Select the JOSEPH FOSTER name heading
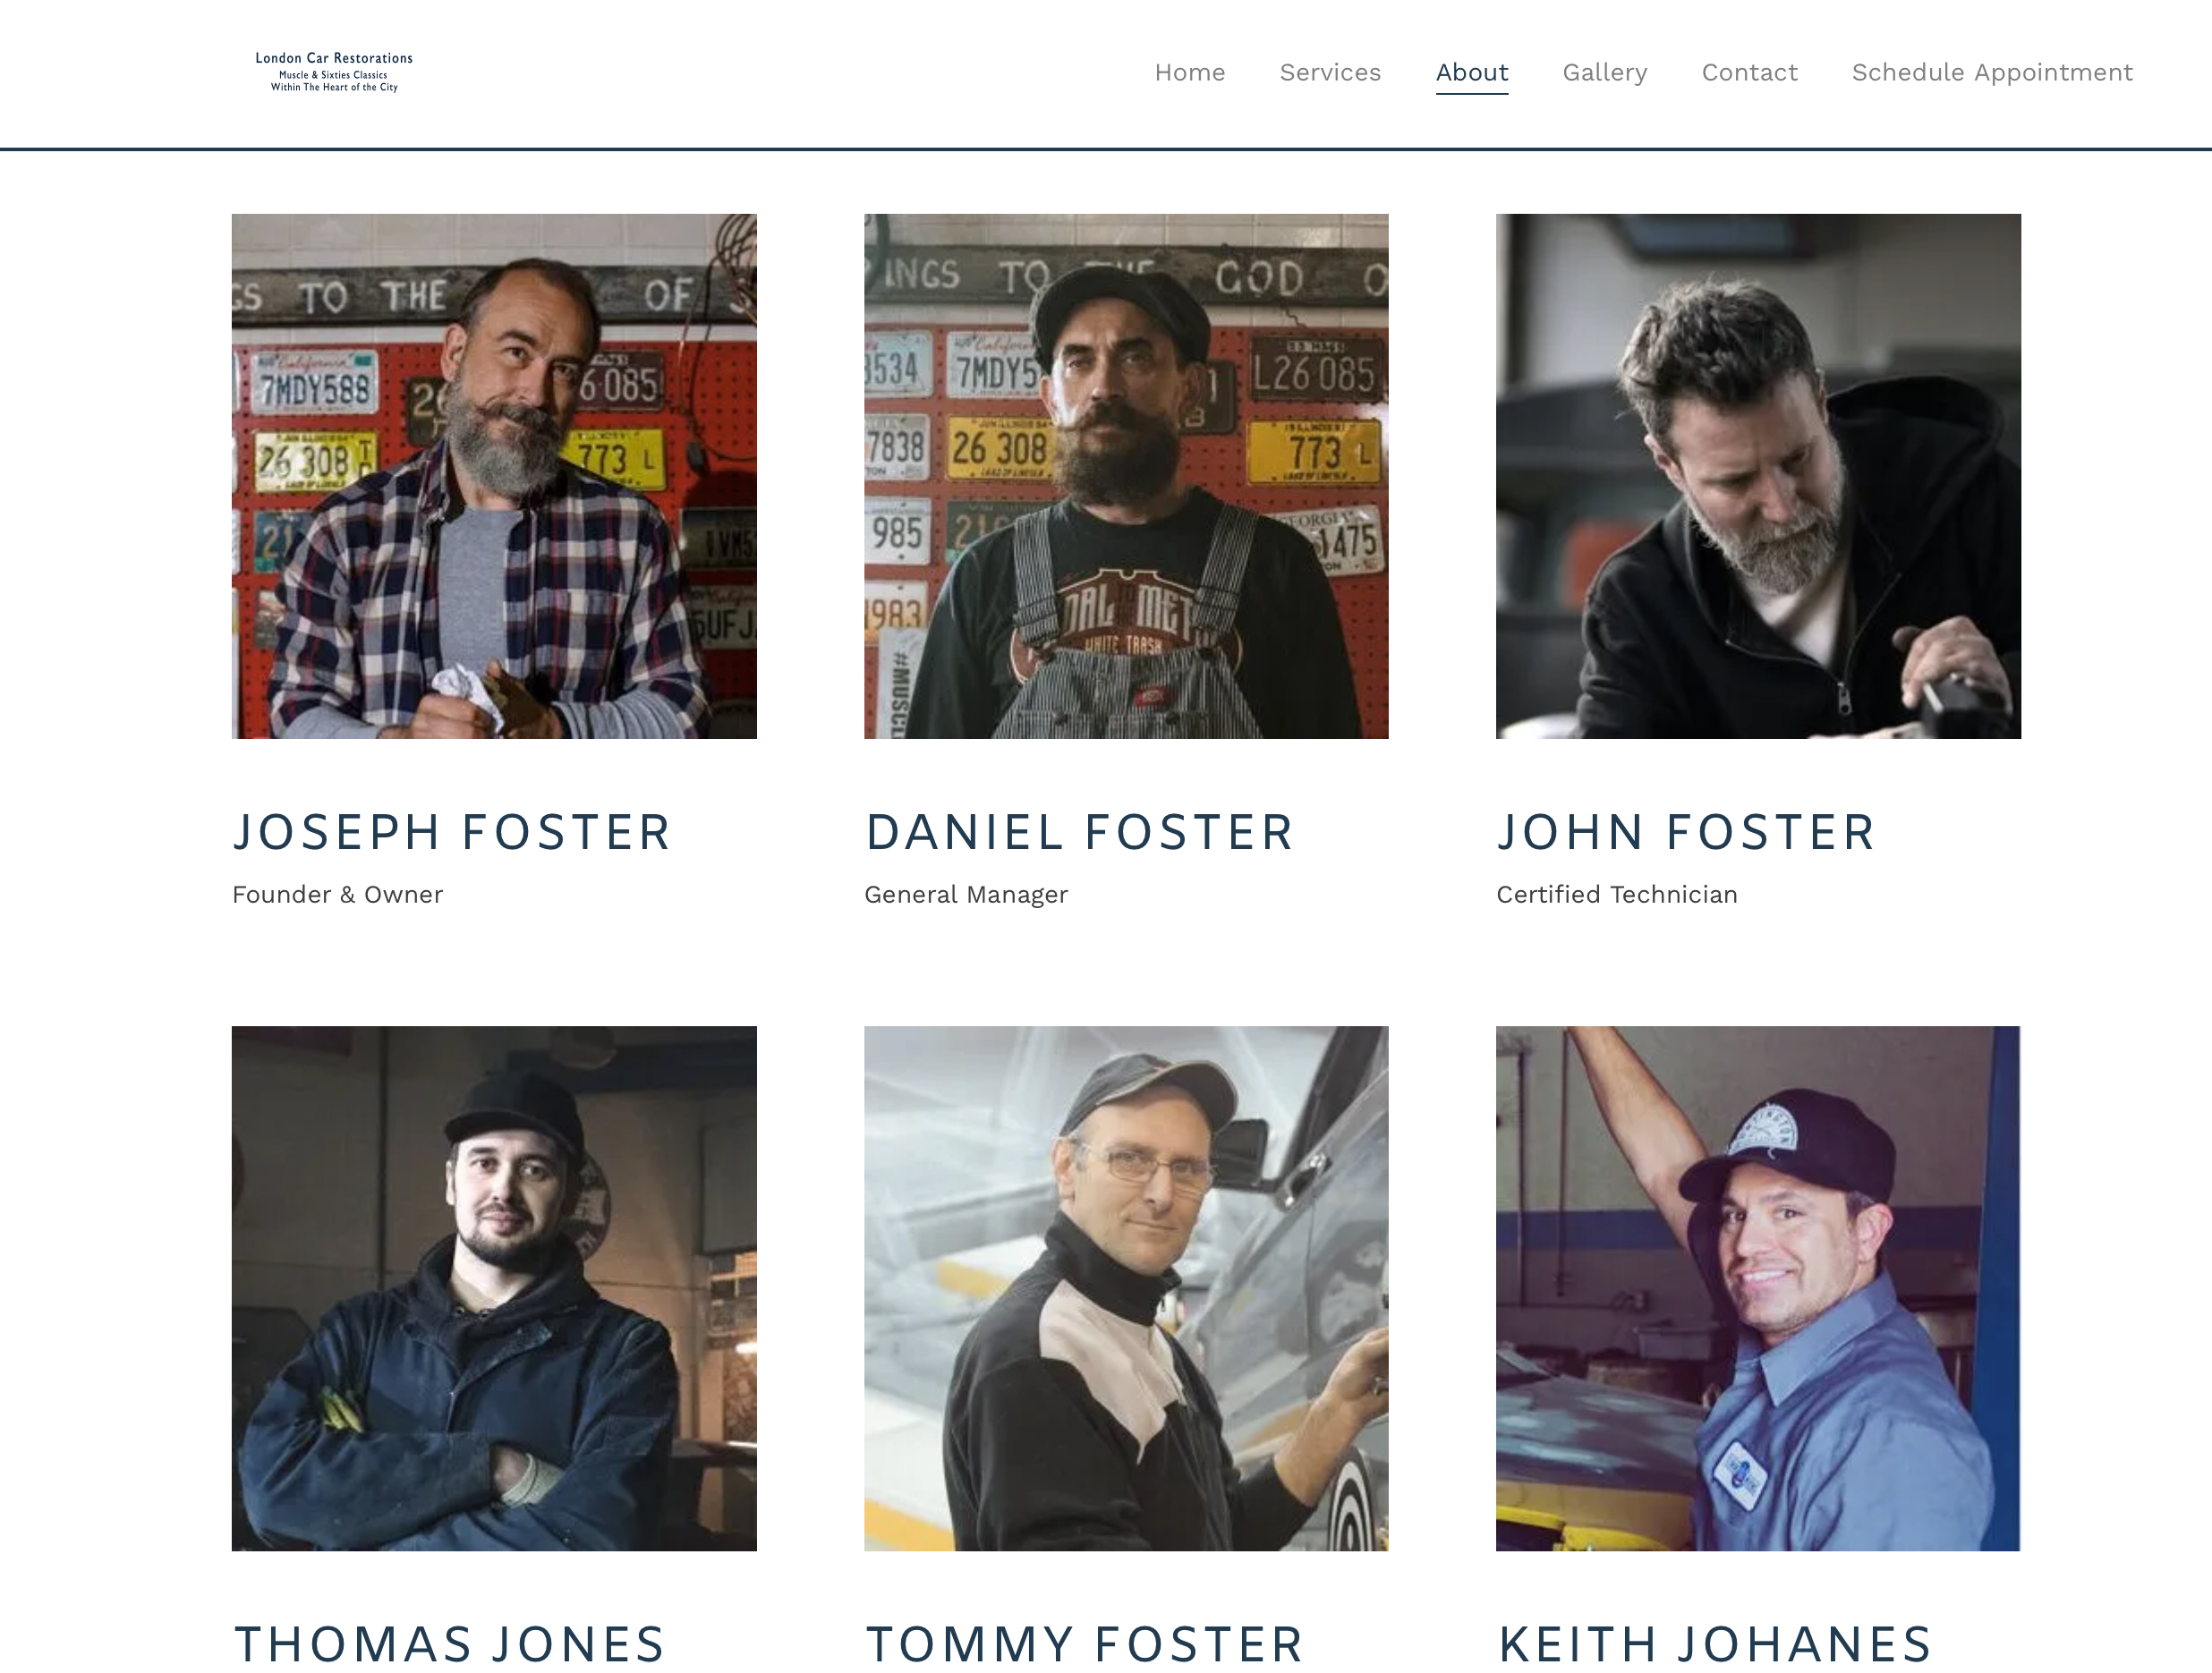The image size is (2212, 1673). pos(452,832)
